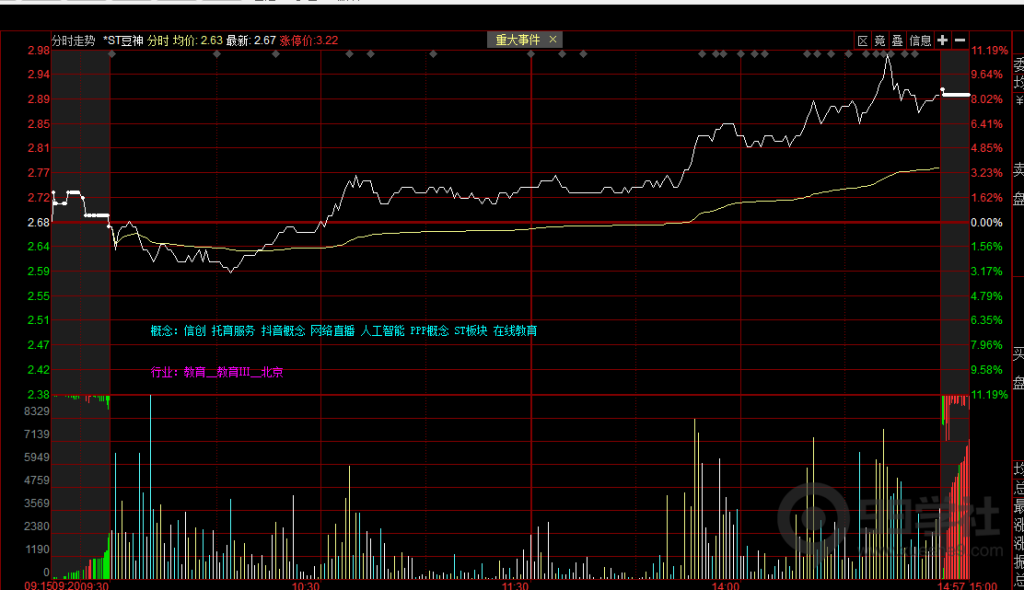1024x590 pixels.
Task: Click the white closing price marker line
Action: pyautogui.click(x=956, y=95)
